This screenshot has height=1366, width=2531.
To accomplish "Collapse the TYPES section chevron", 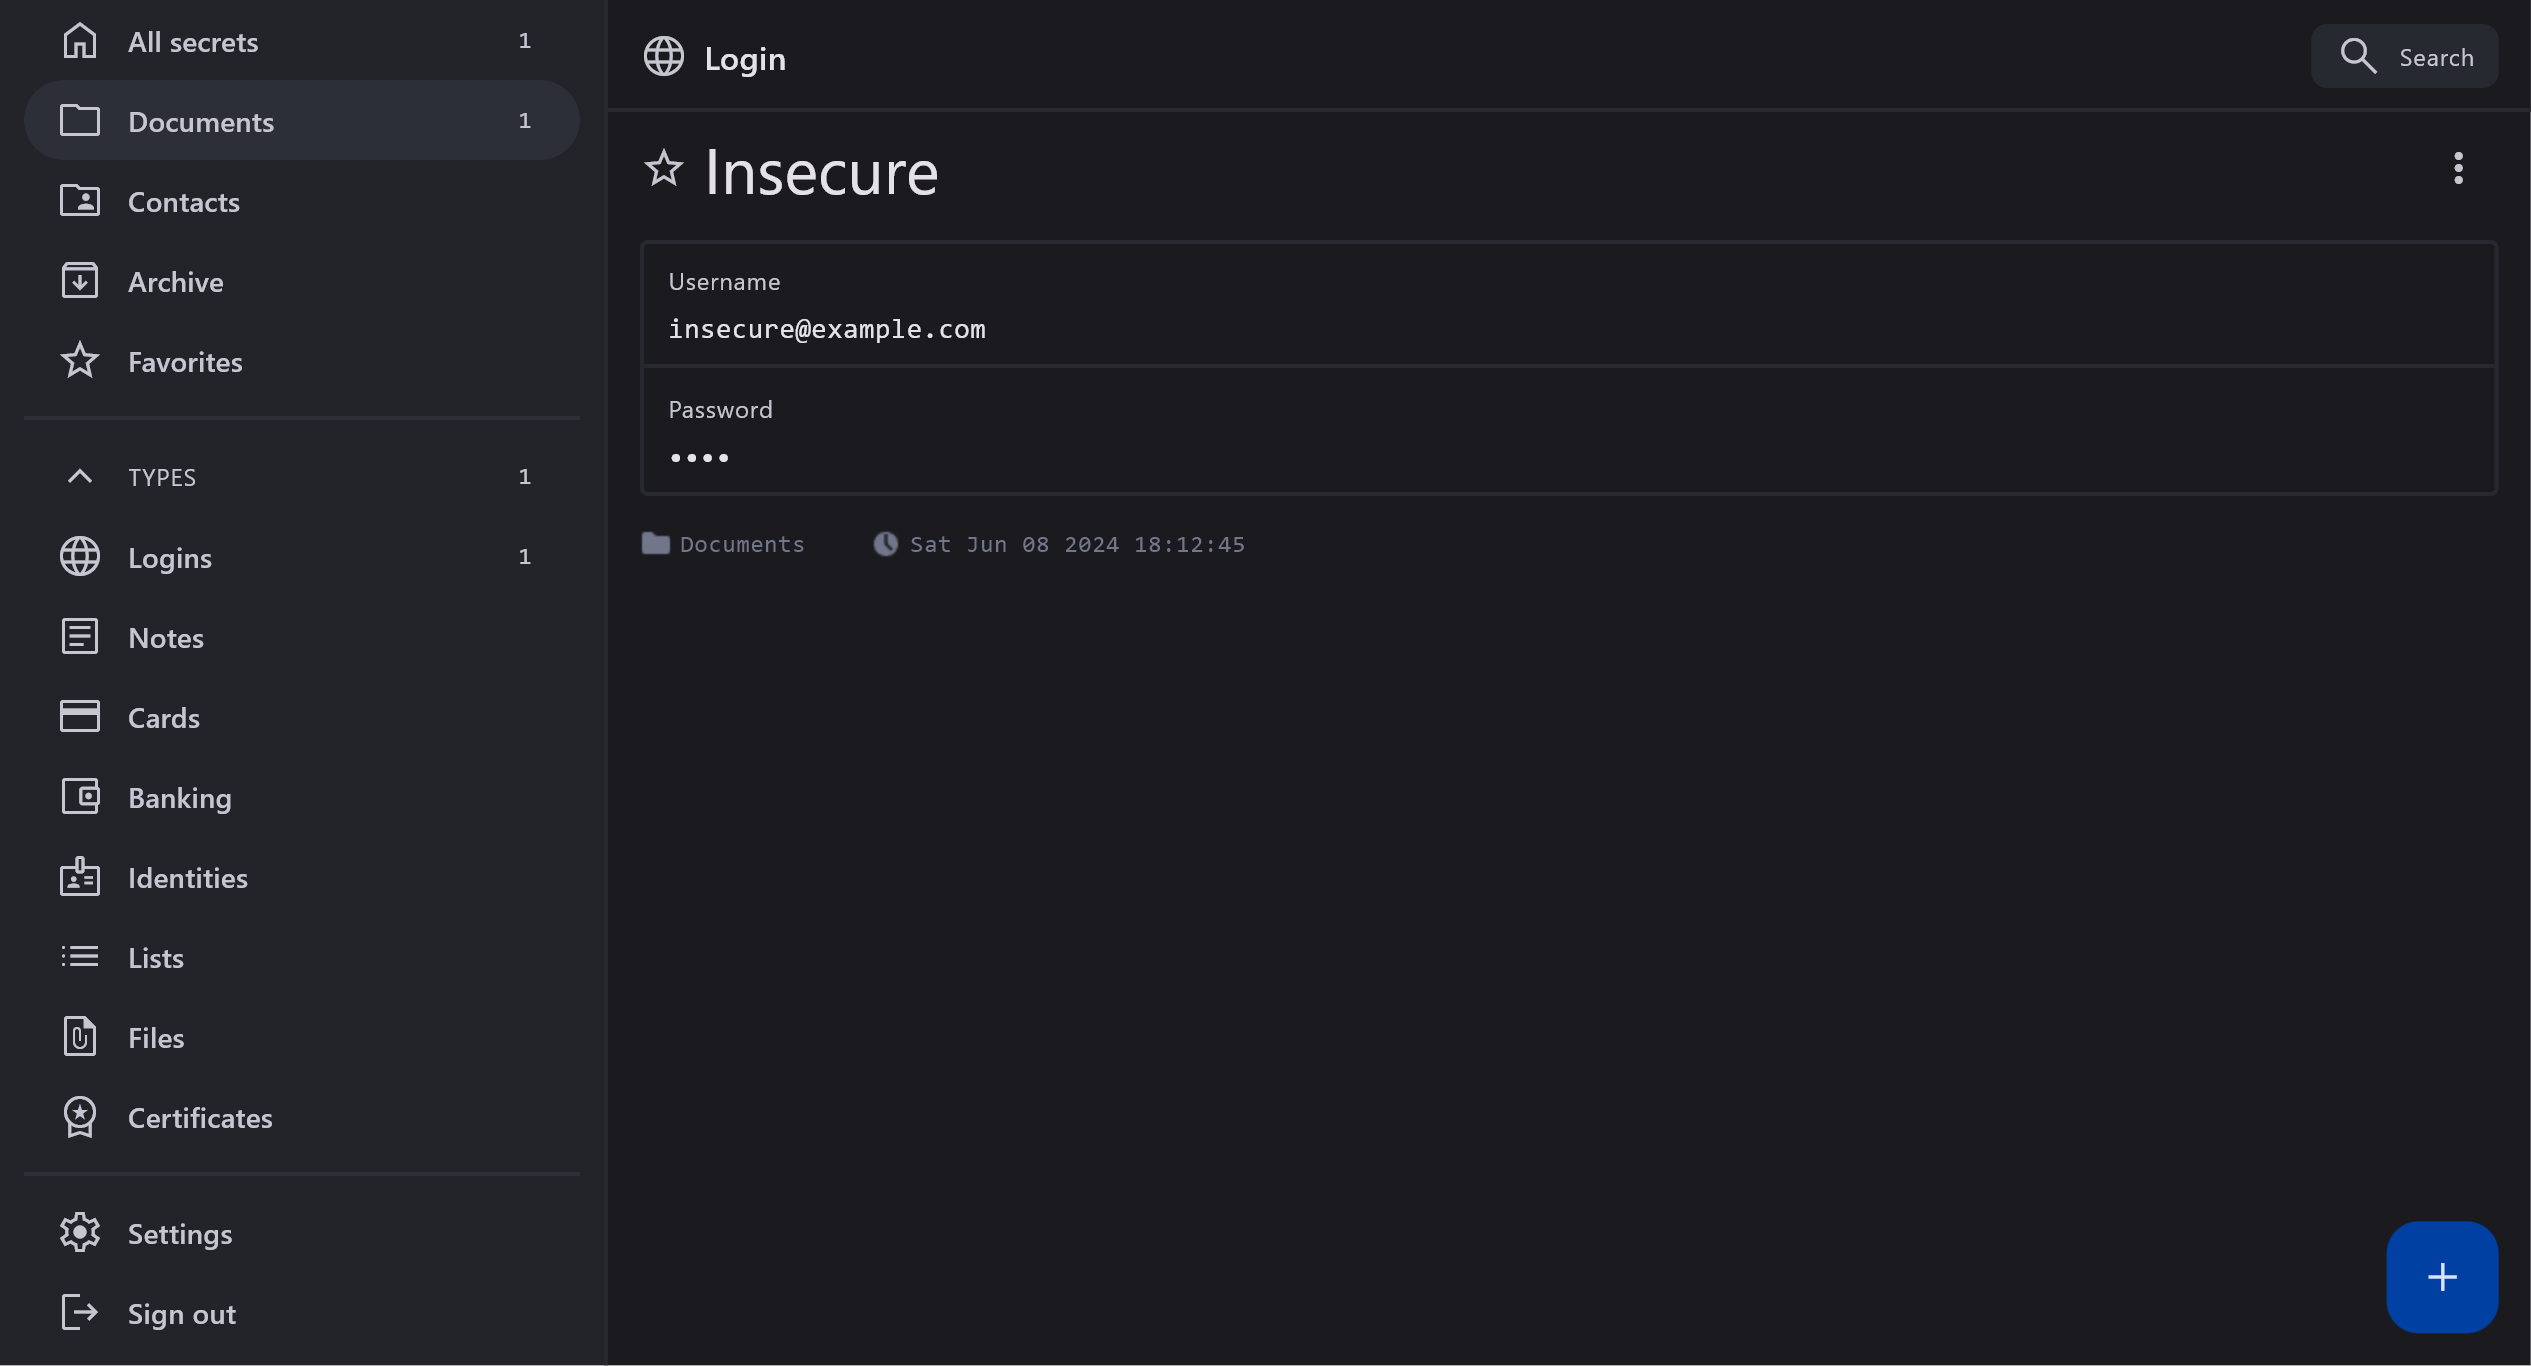I will click(x=80, y=477).
